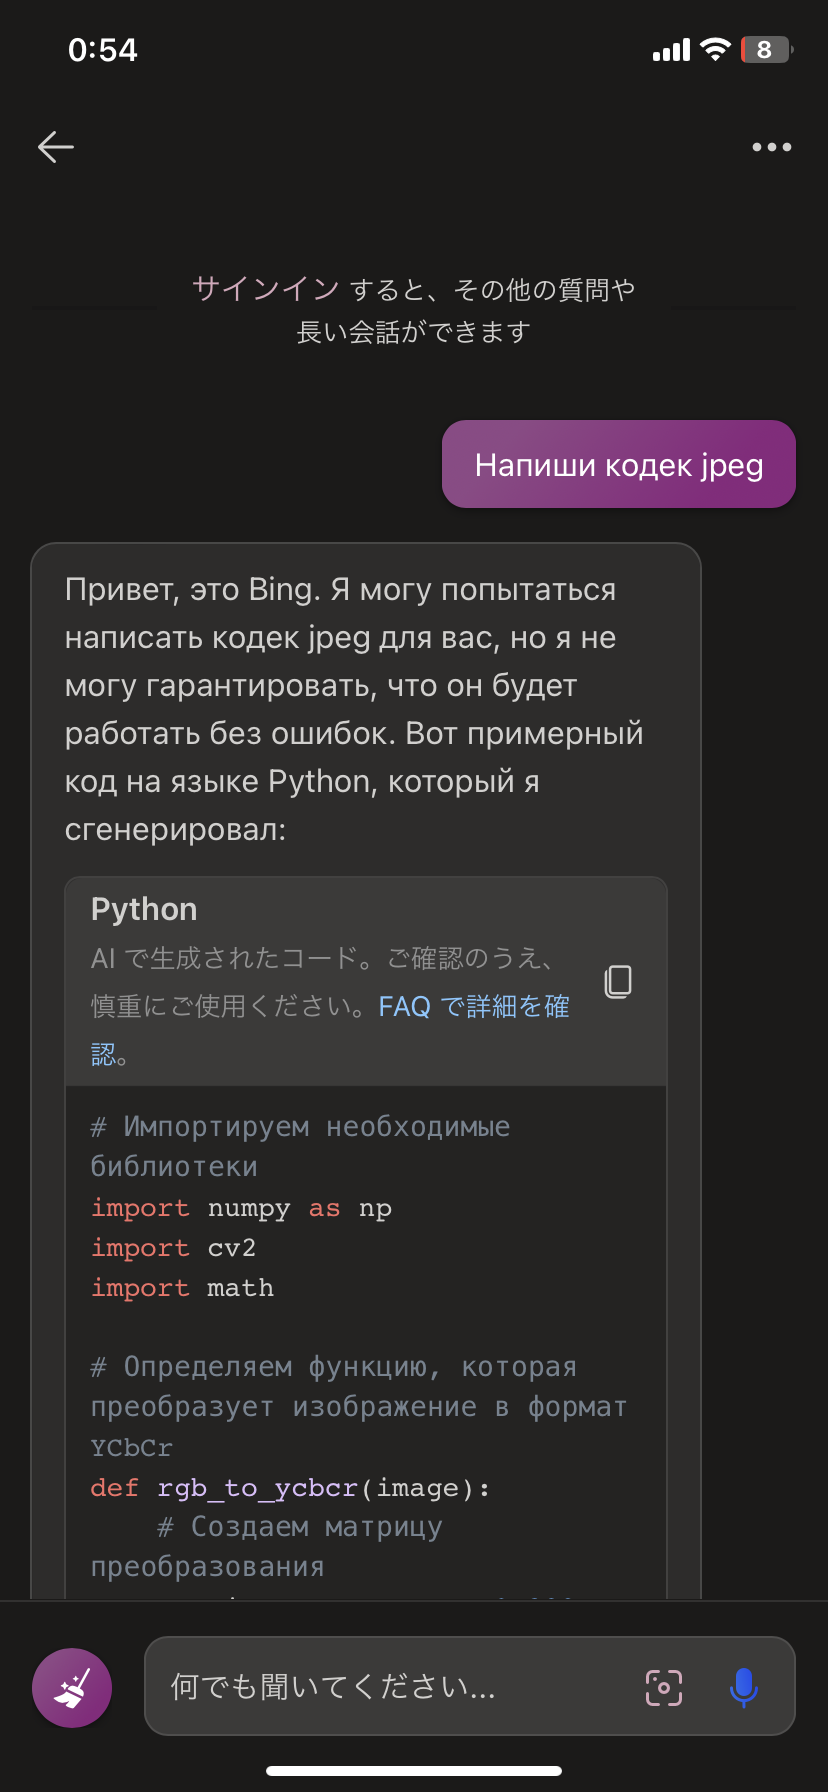Click the サインイン sign-in link
The width and height of the screenshot is (828, 1792).
pyautogui.click(x=266, y=289)
